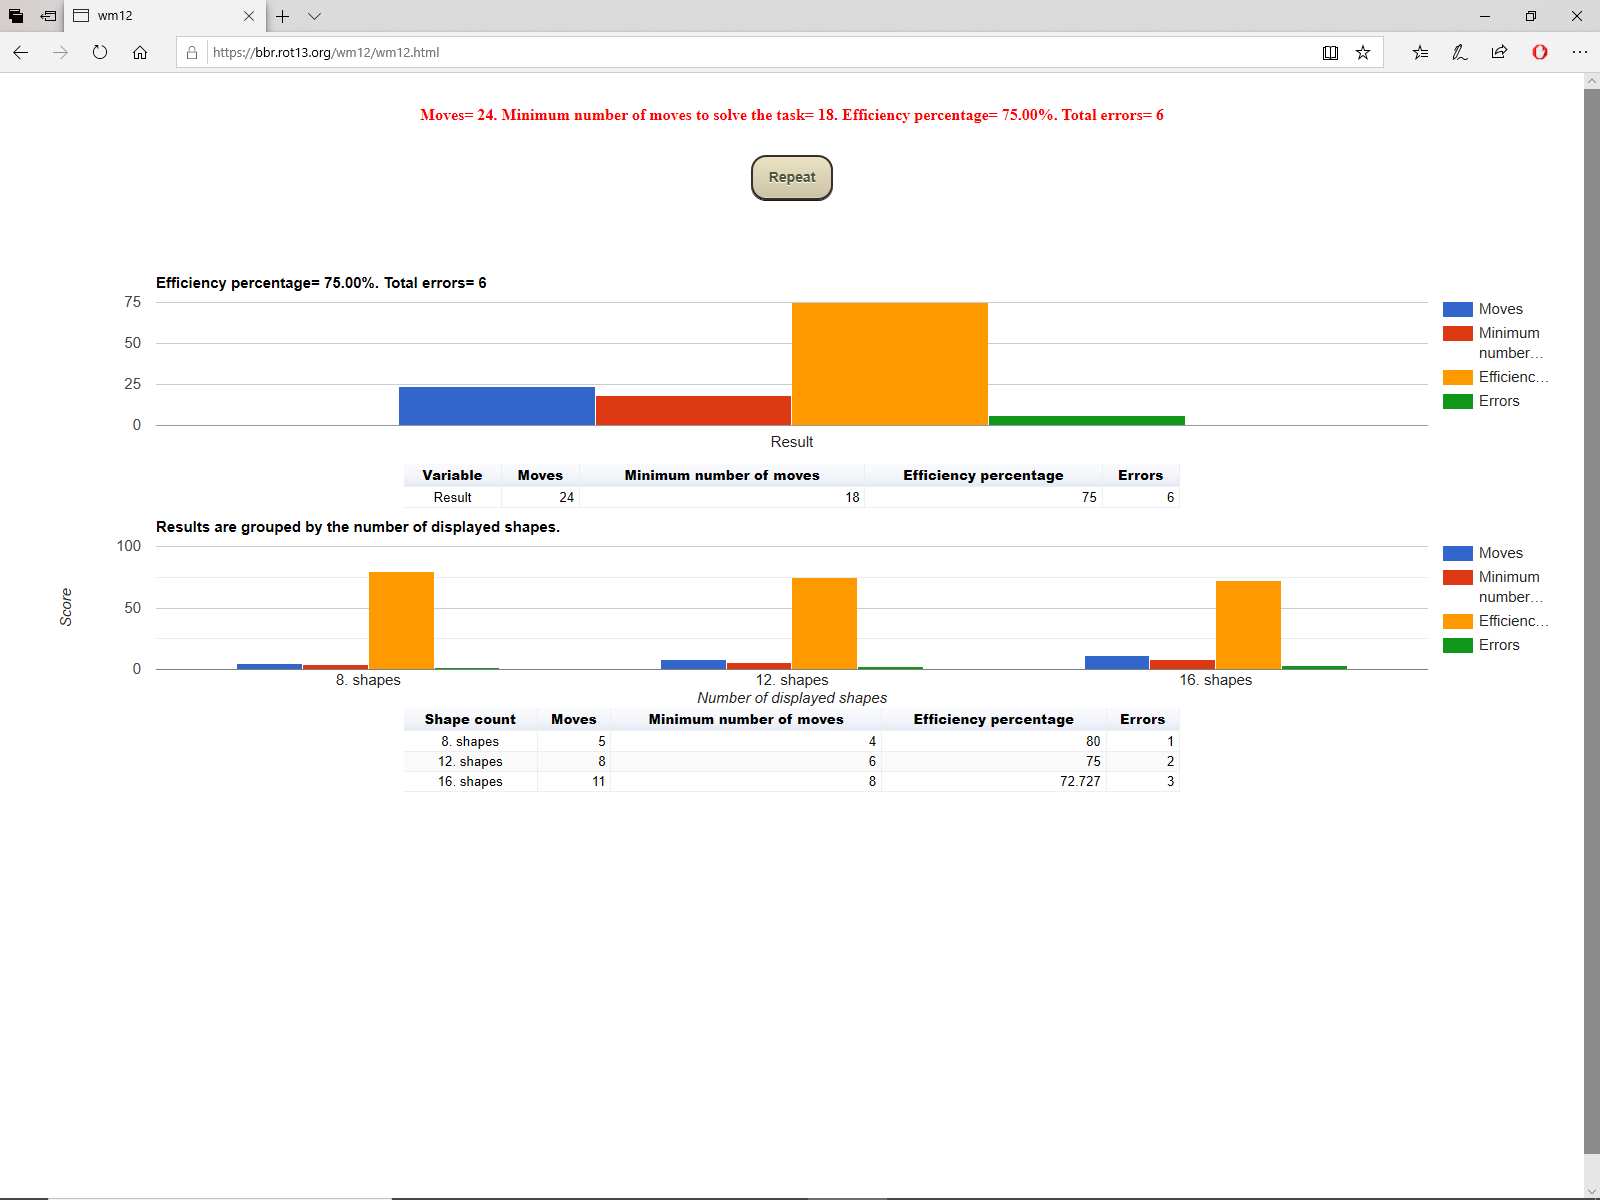1600x1200 pixels.
Task: Click orange bar for 8. shapes group
Action: [x=401, y=620]
